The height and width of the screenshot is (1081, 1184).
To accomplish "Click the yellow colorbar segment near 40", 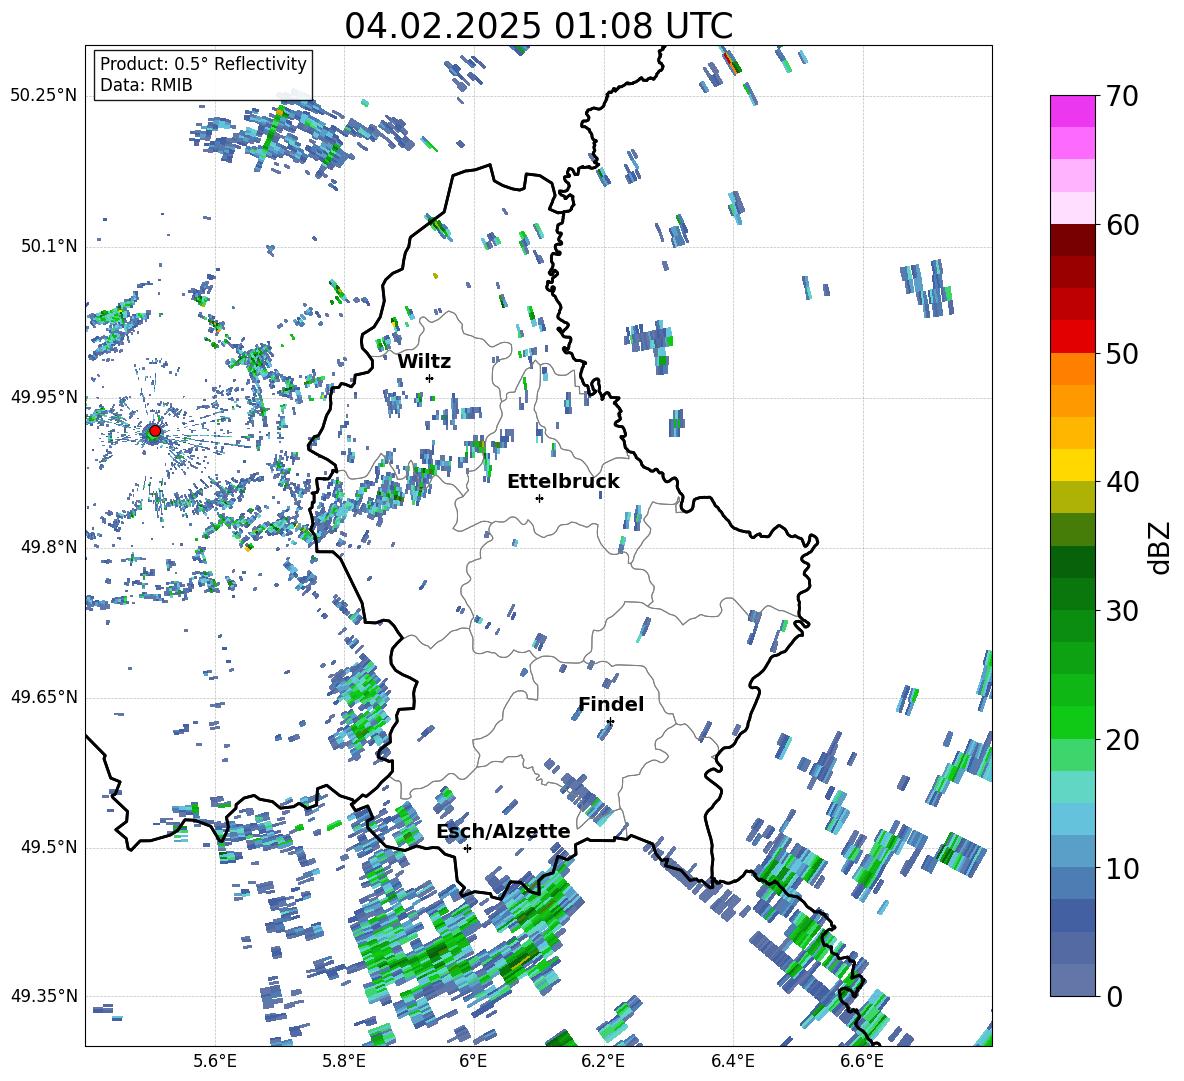I will pyautogui.click(x=1072, y=465).
